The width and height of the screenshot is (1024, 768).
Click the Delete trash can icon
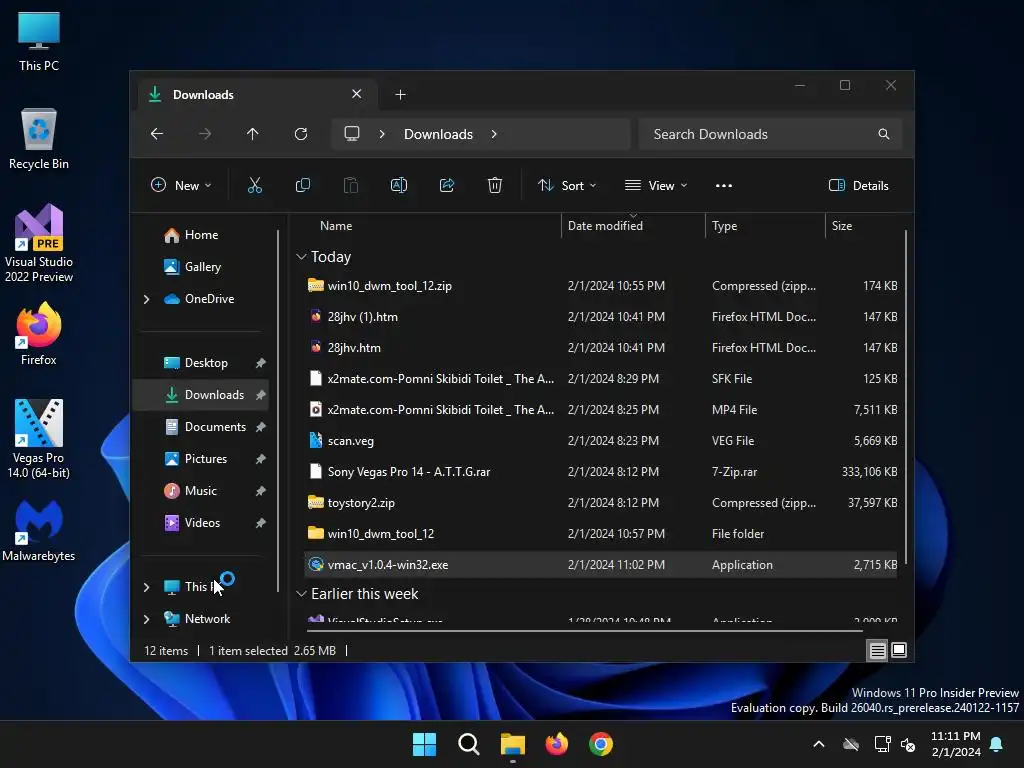[495, 185]
